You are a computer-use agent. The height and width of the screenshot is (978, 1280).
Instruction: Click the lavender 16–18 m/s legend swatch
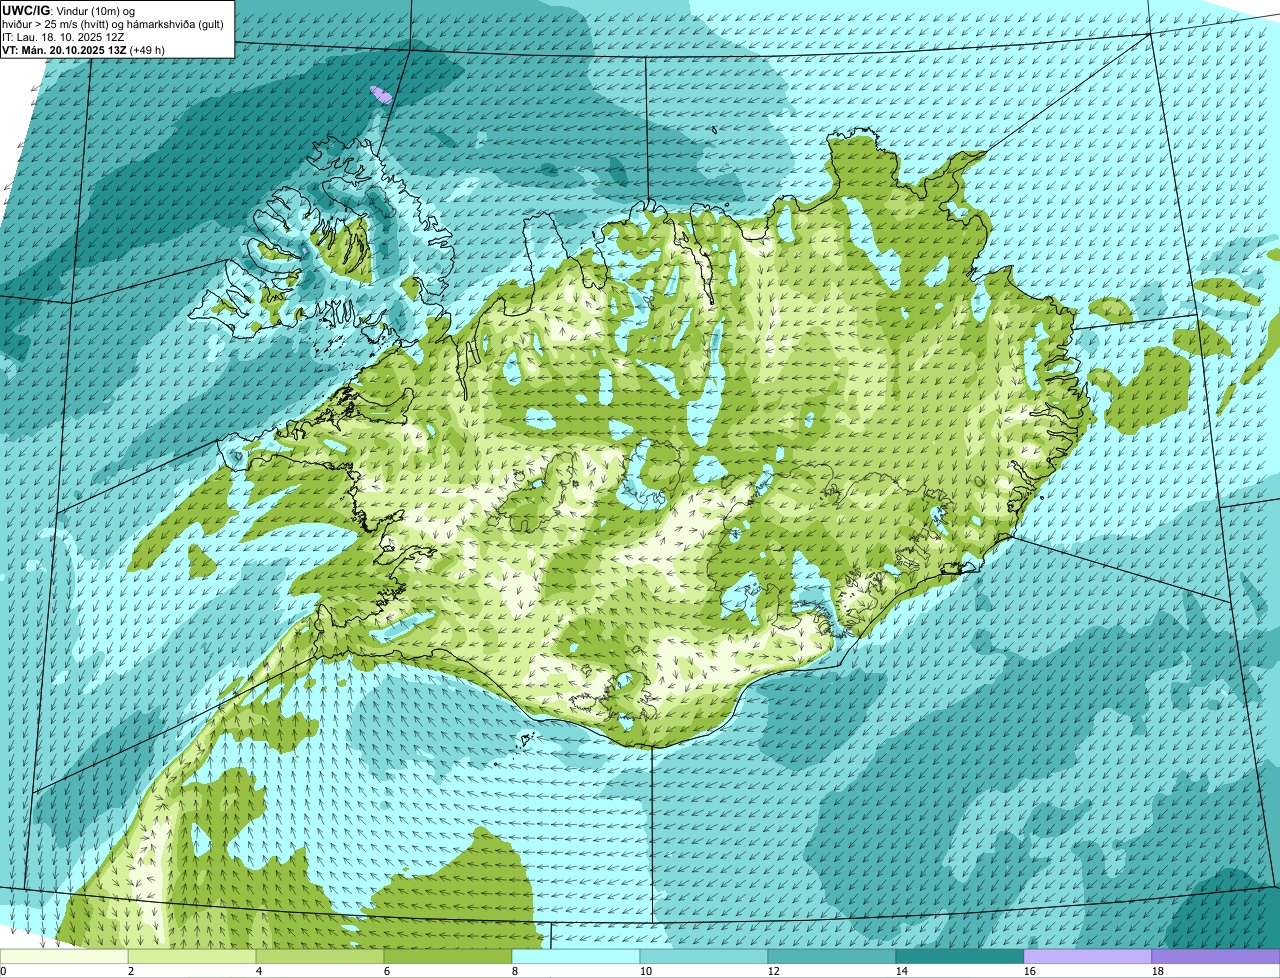click(1088, 956)
